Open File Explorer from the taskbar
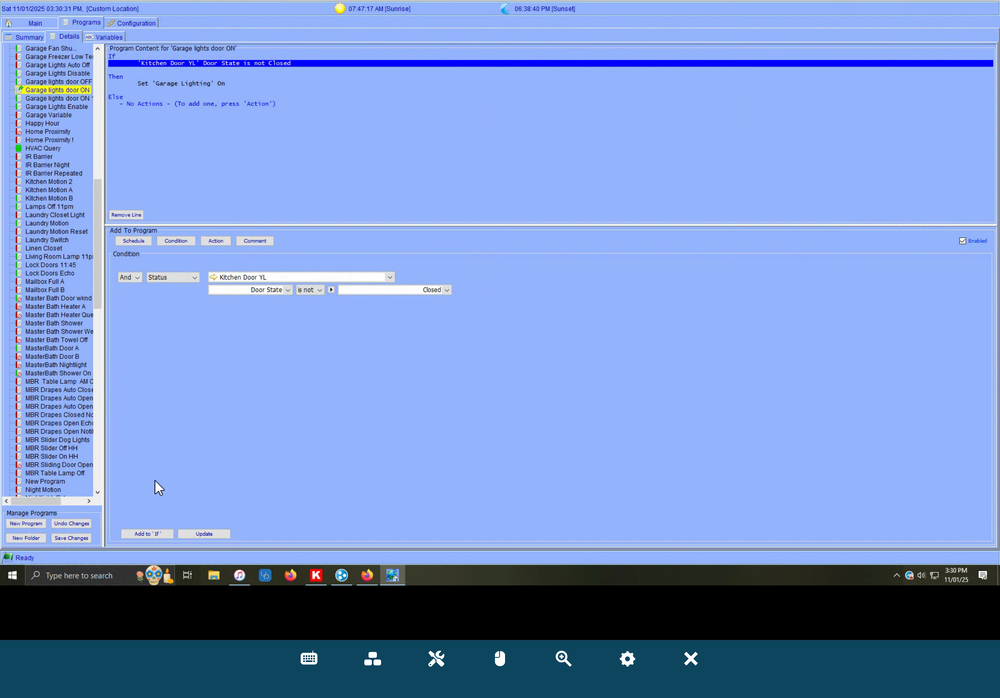 pyautogui.click(x=214, y=575)
